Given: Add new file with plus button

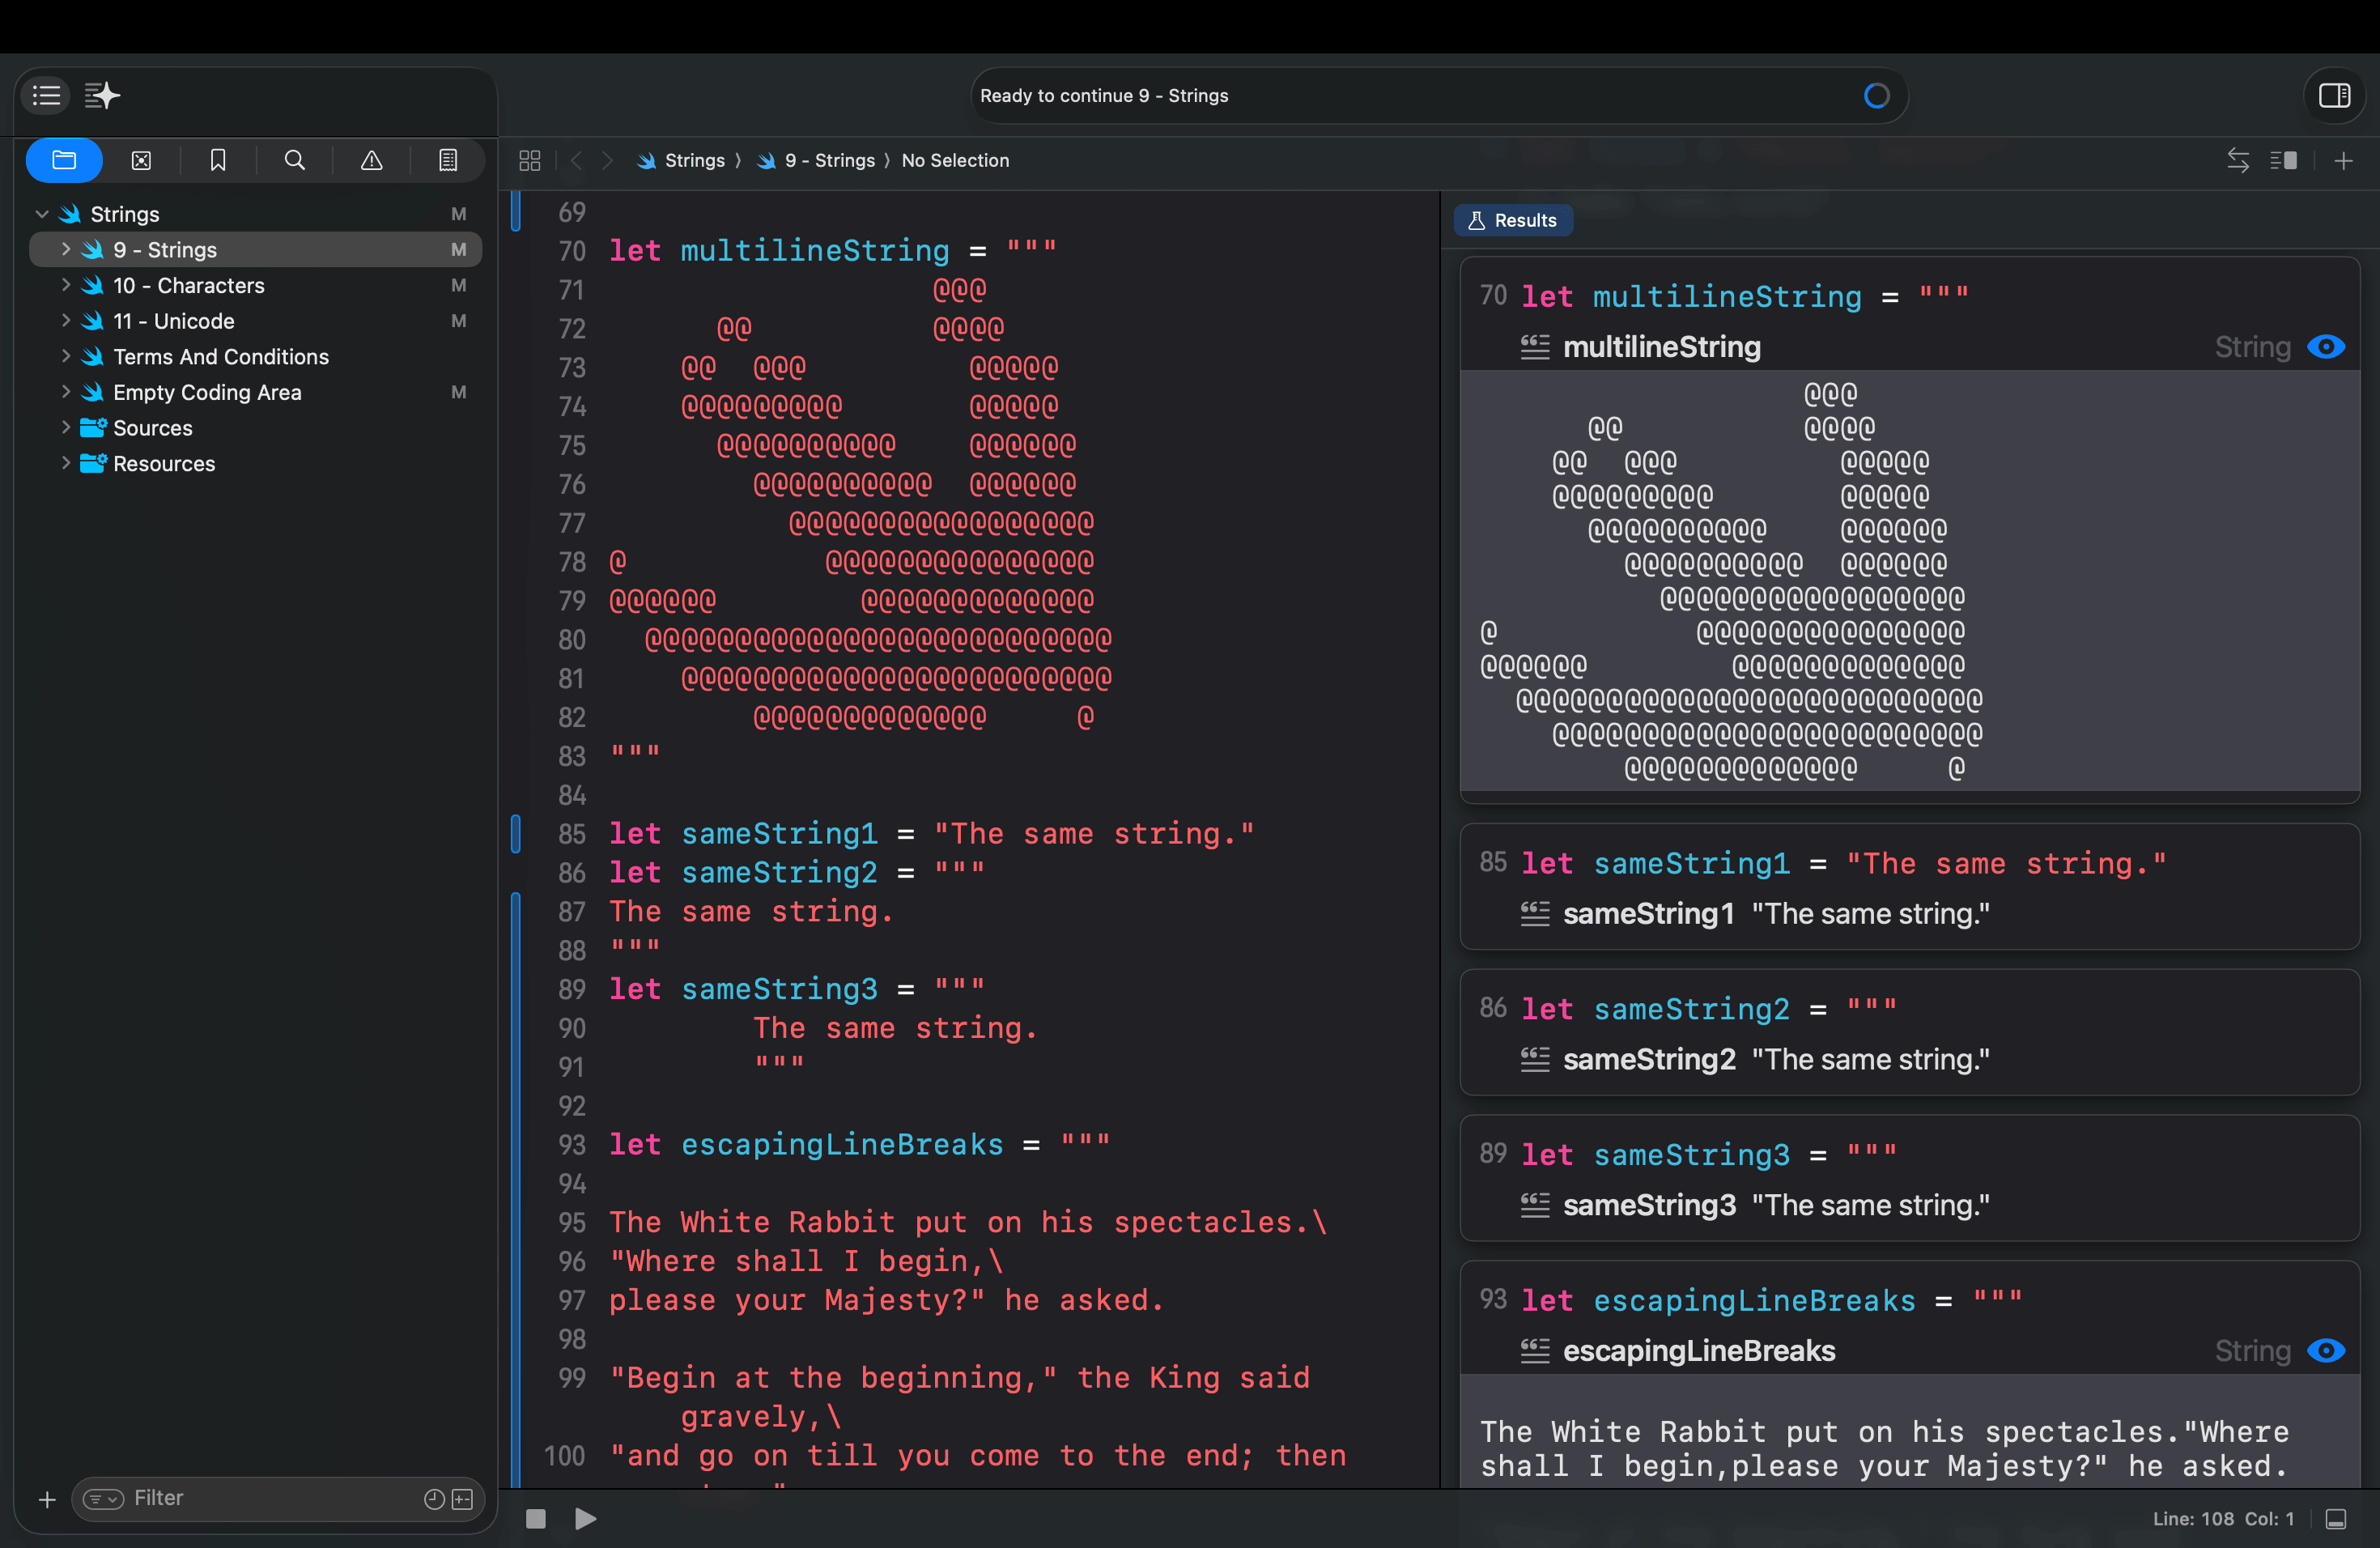Looking at the screenshot, I should point(46,1499).
